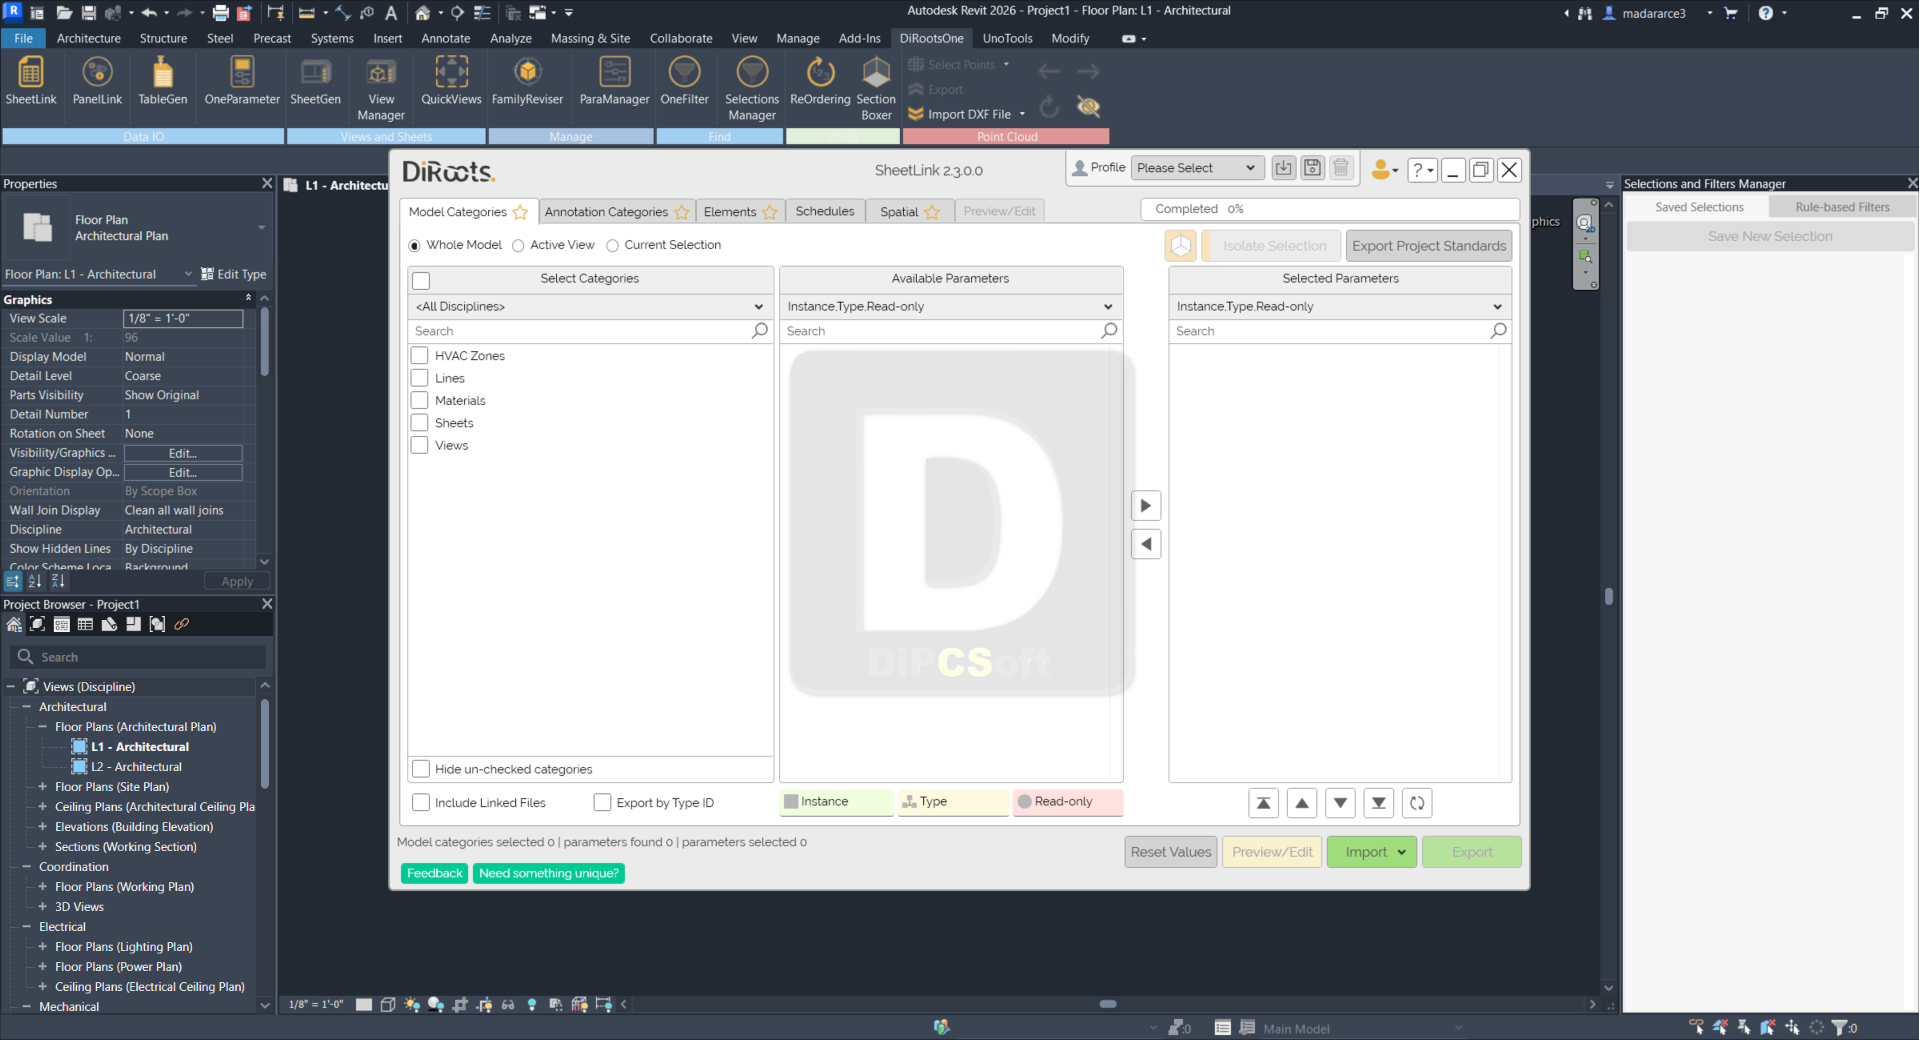This screenshot has width=1920, height=1040.
Task: Move parameter to bottom of list
Action: point(1379,803)
